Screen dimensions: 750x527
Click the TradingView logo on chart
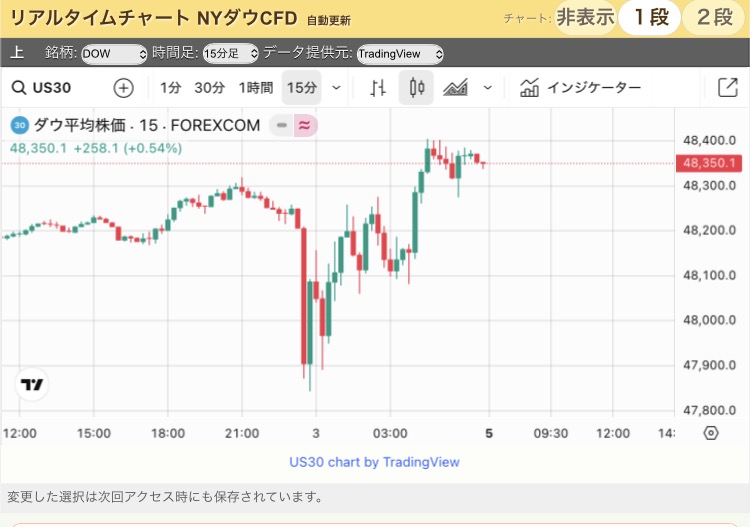(32, 385)
